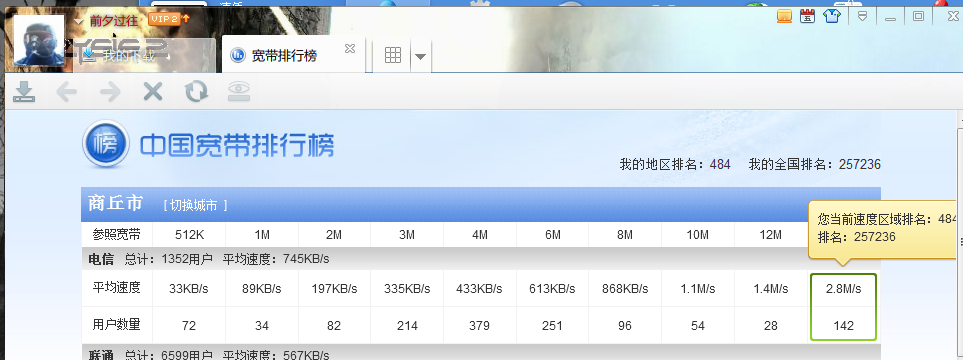Click the highlighted user count 142 cell
This screenshot has height=360, width=963.
point(843,326)
